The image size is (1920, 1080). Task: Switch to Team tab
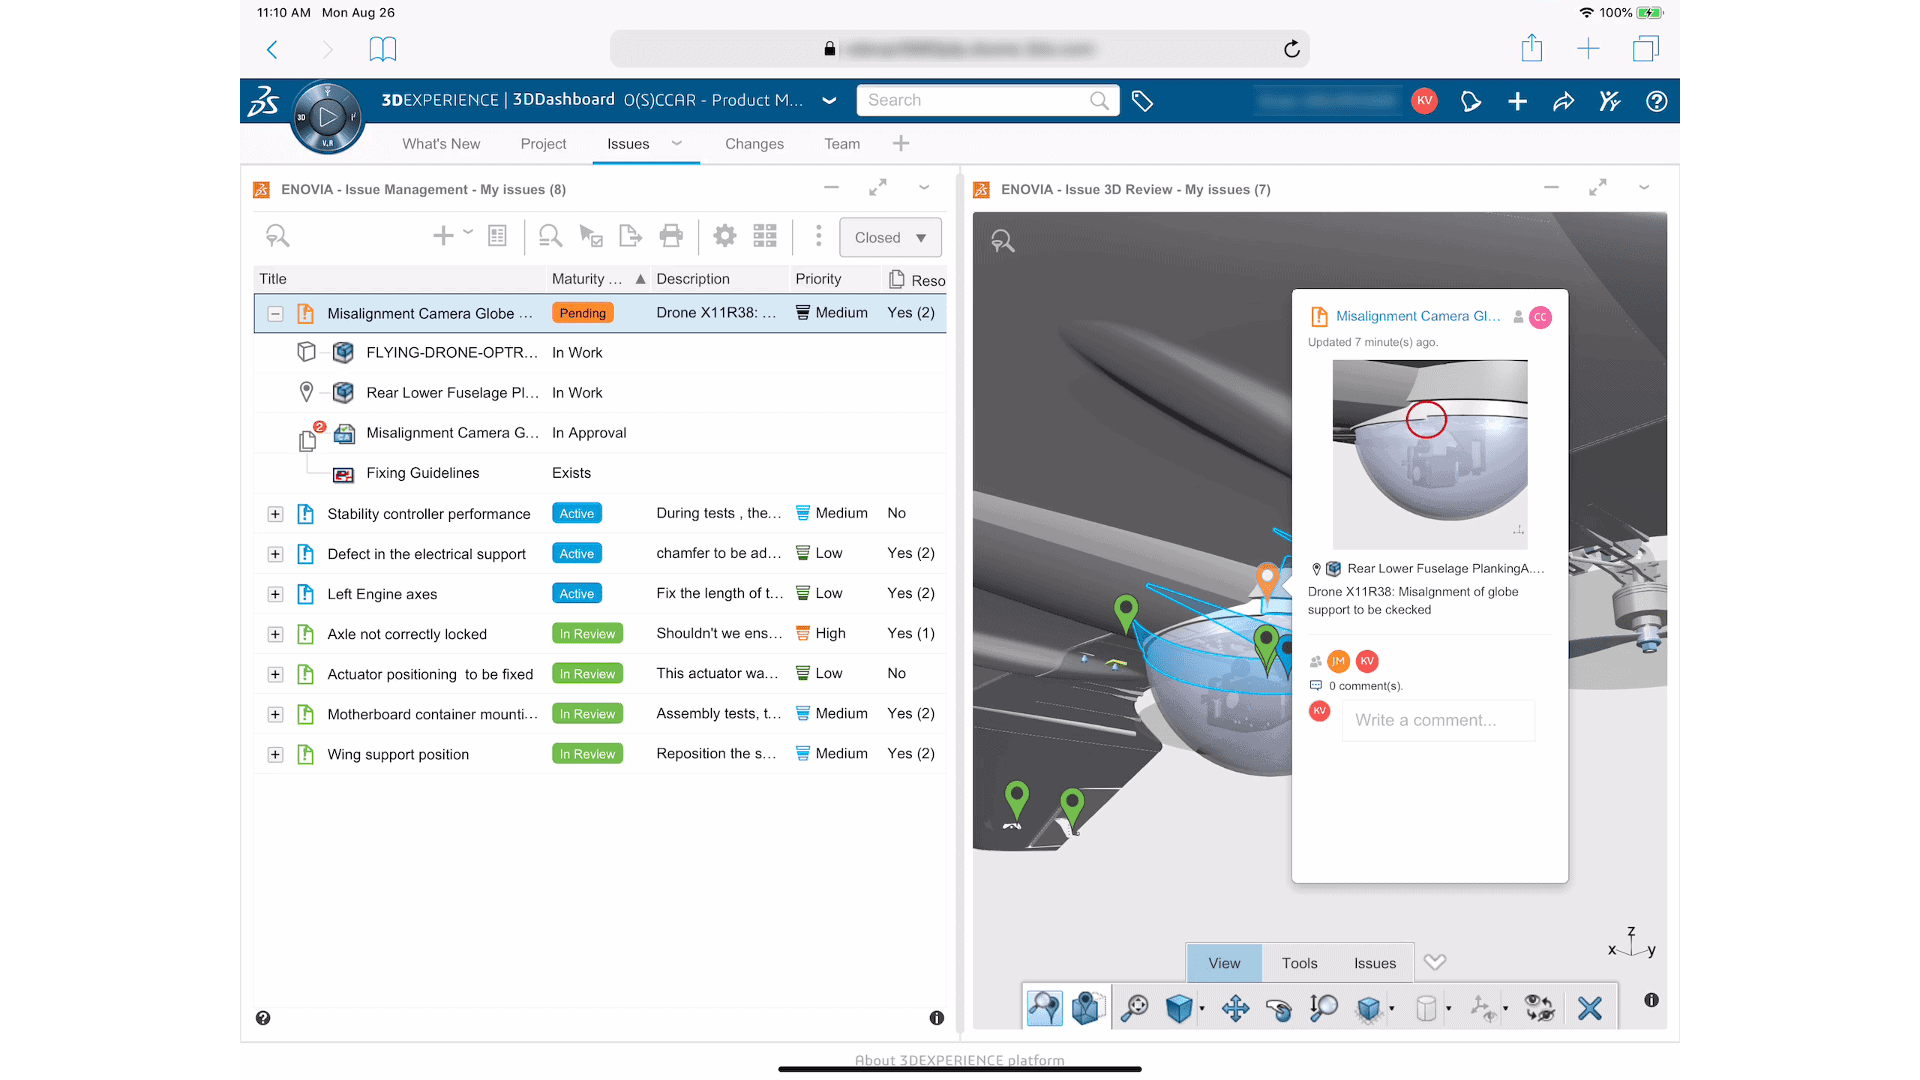click(x=842, y=144)
